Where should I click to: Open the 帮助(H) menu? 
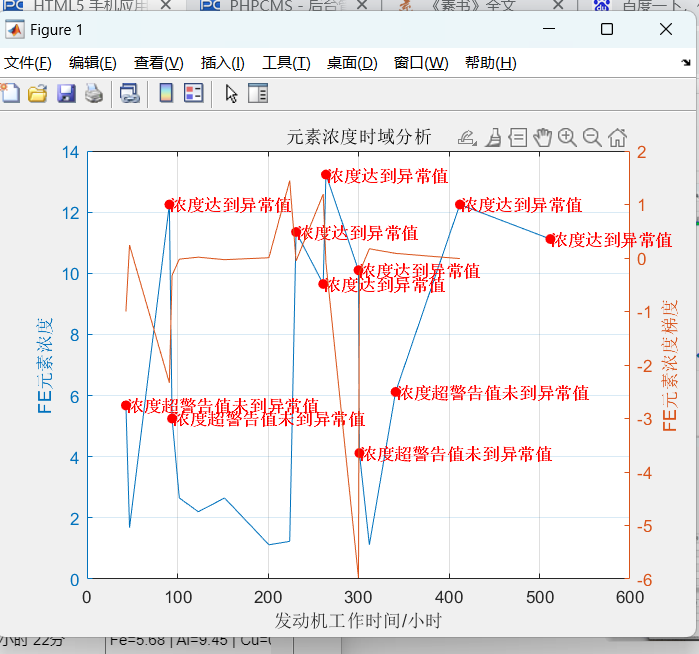(491, 63)
